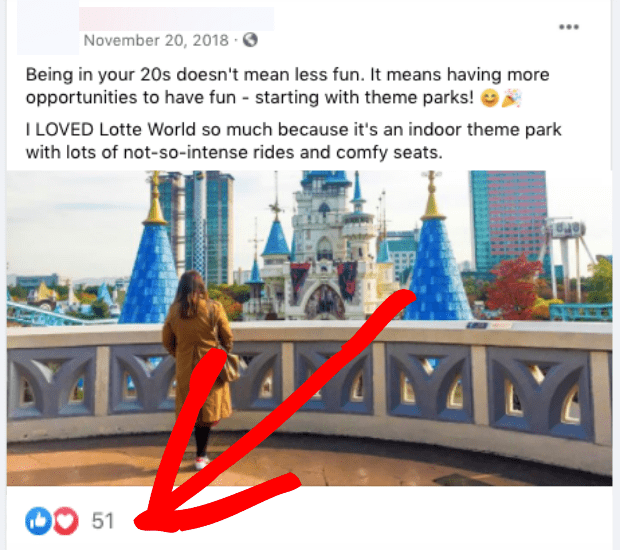The width and height of the screenshot is (620, 550).
Task: Click the 'I LOVED Lotte World' paragraph
Action: pyautogui.click(x=293, y=141)
